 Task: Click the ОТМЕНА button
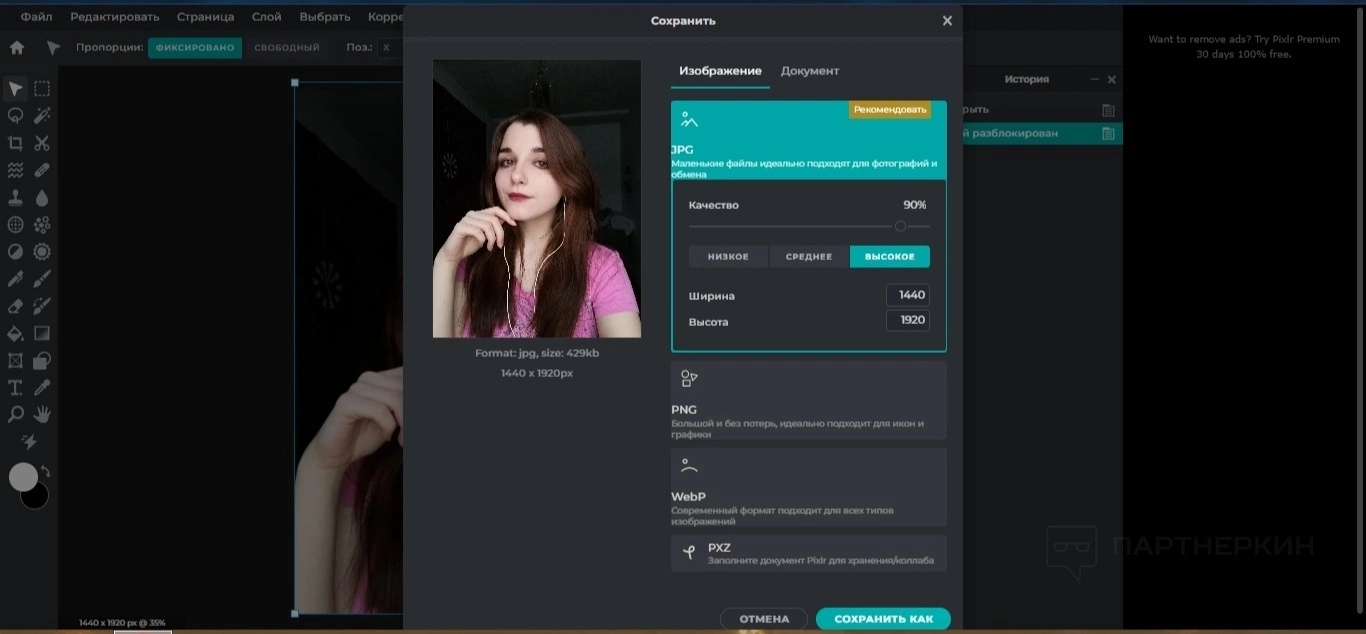pos(764,619)
